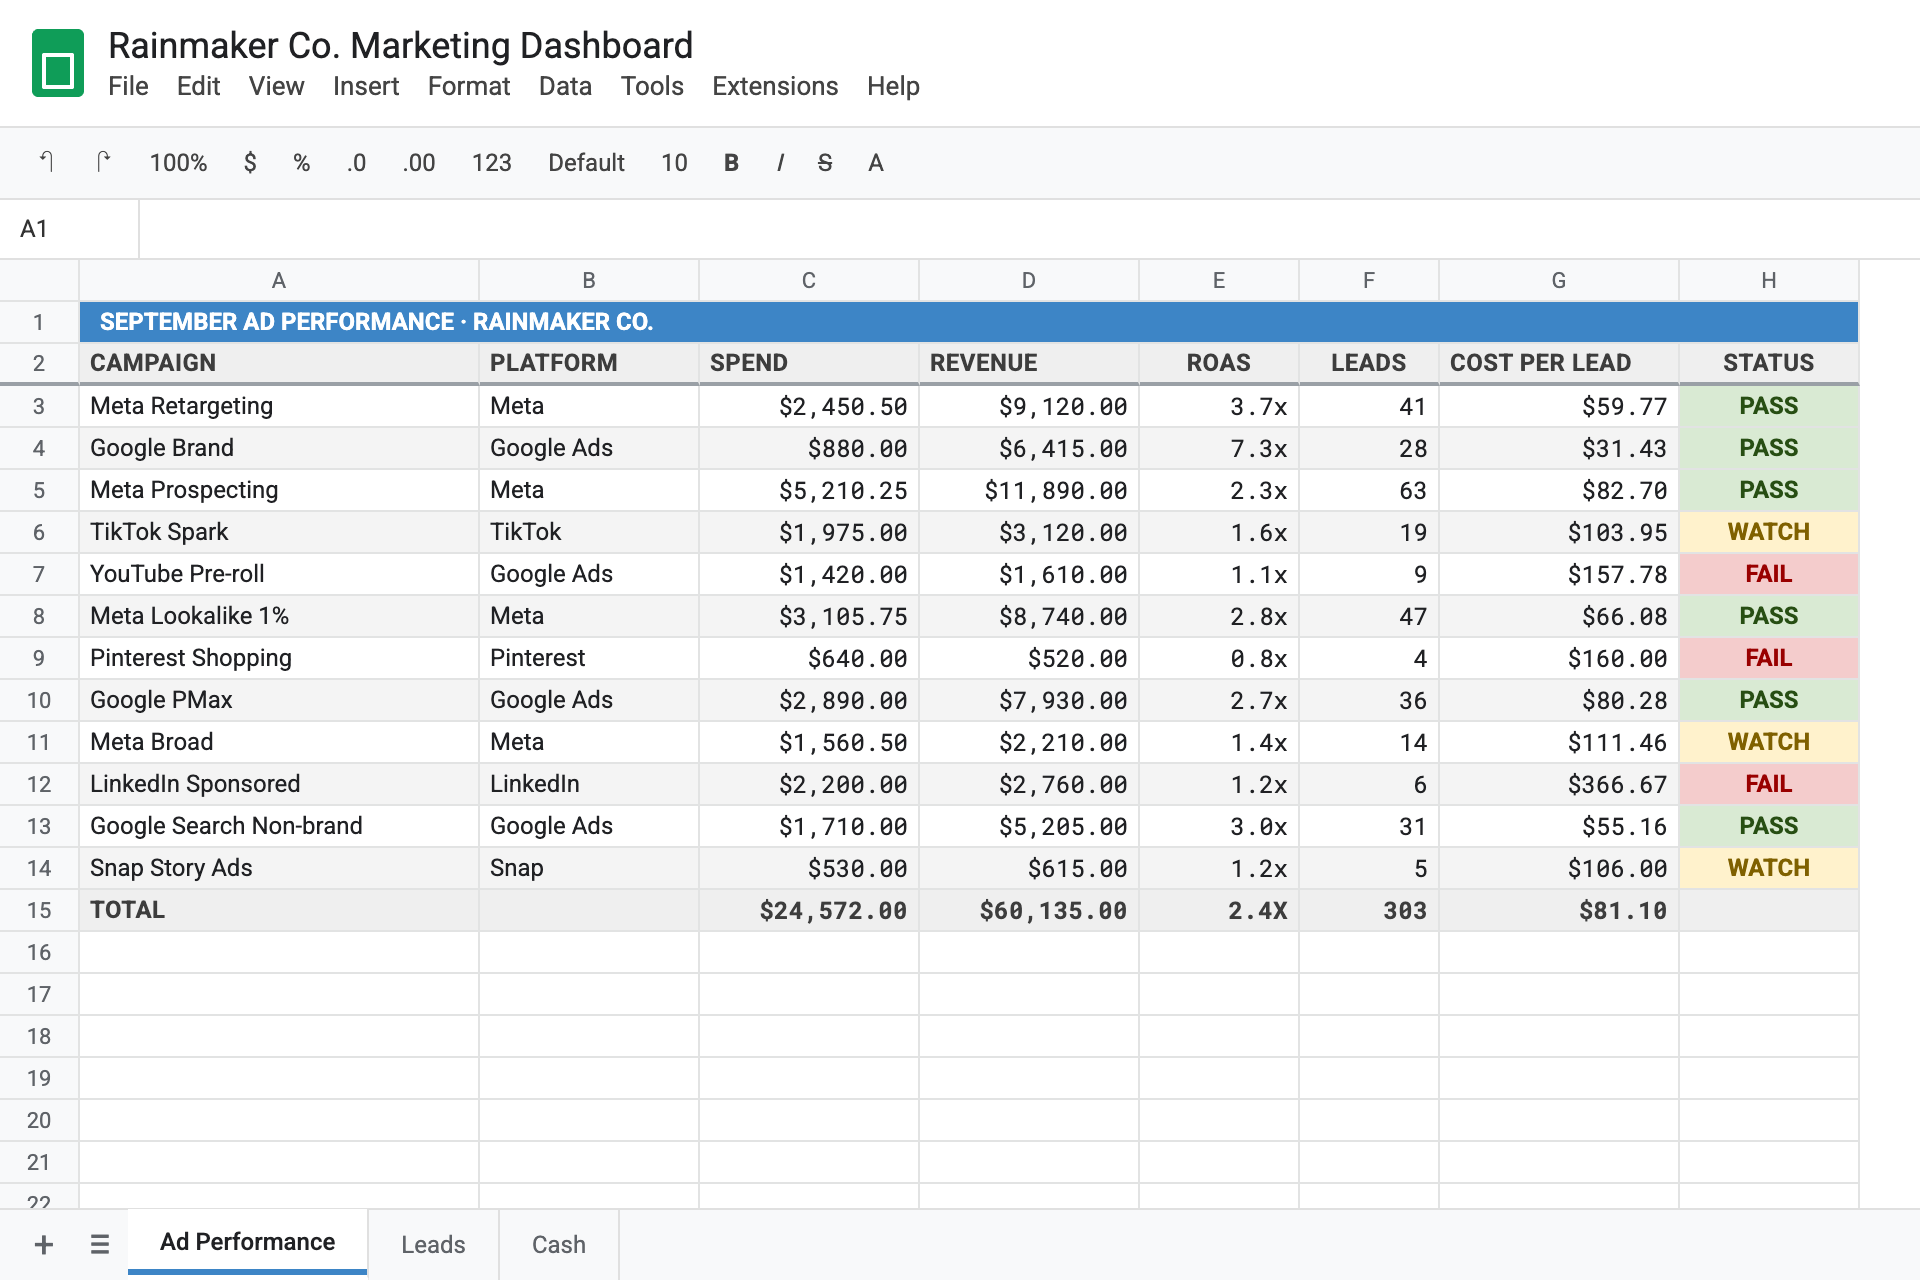1920x1280 pixels.
Task: Click the YouTube Pre-roll FAIL status cell
Action: 1769,574
